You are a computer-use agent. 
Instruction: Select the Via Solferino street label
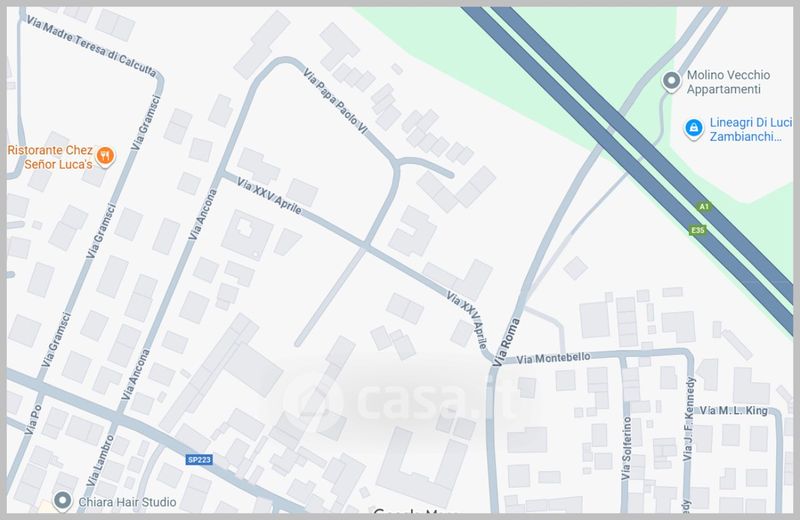tap(627, 448)
